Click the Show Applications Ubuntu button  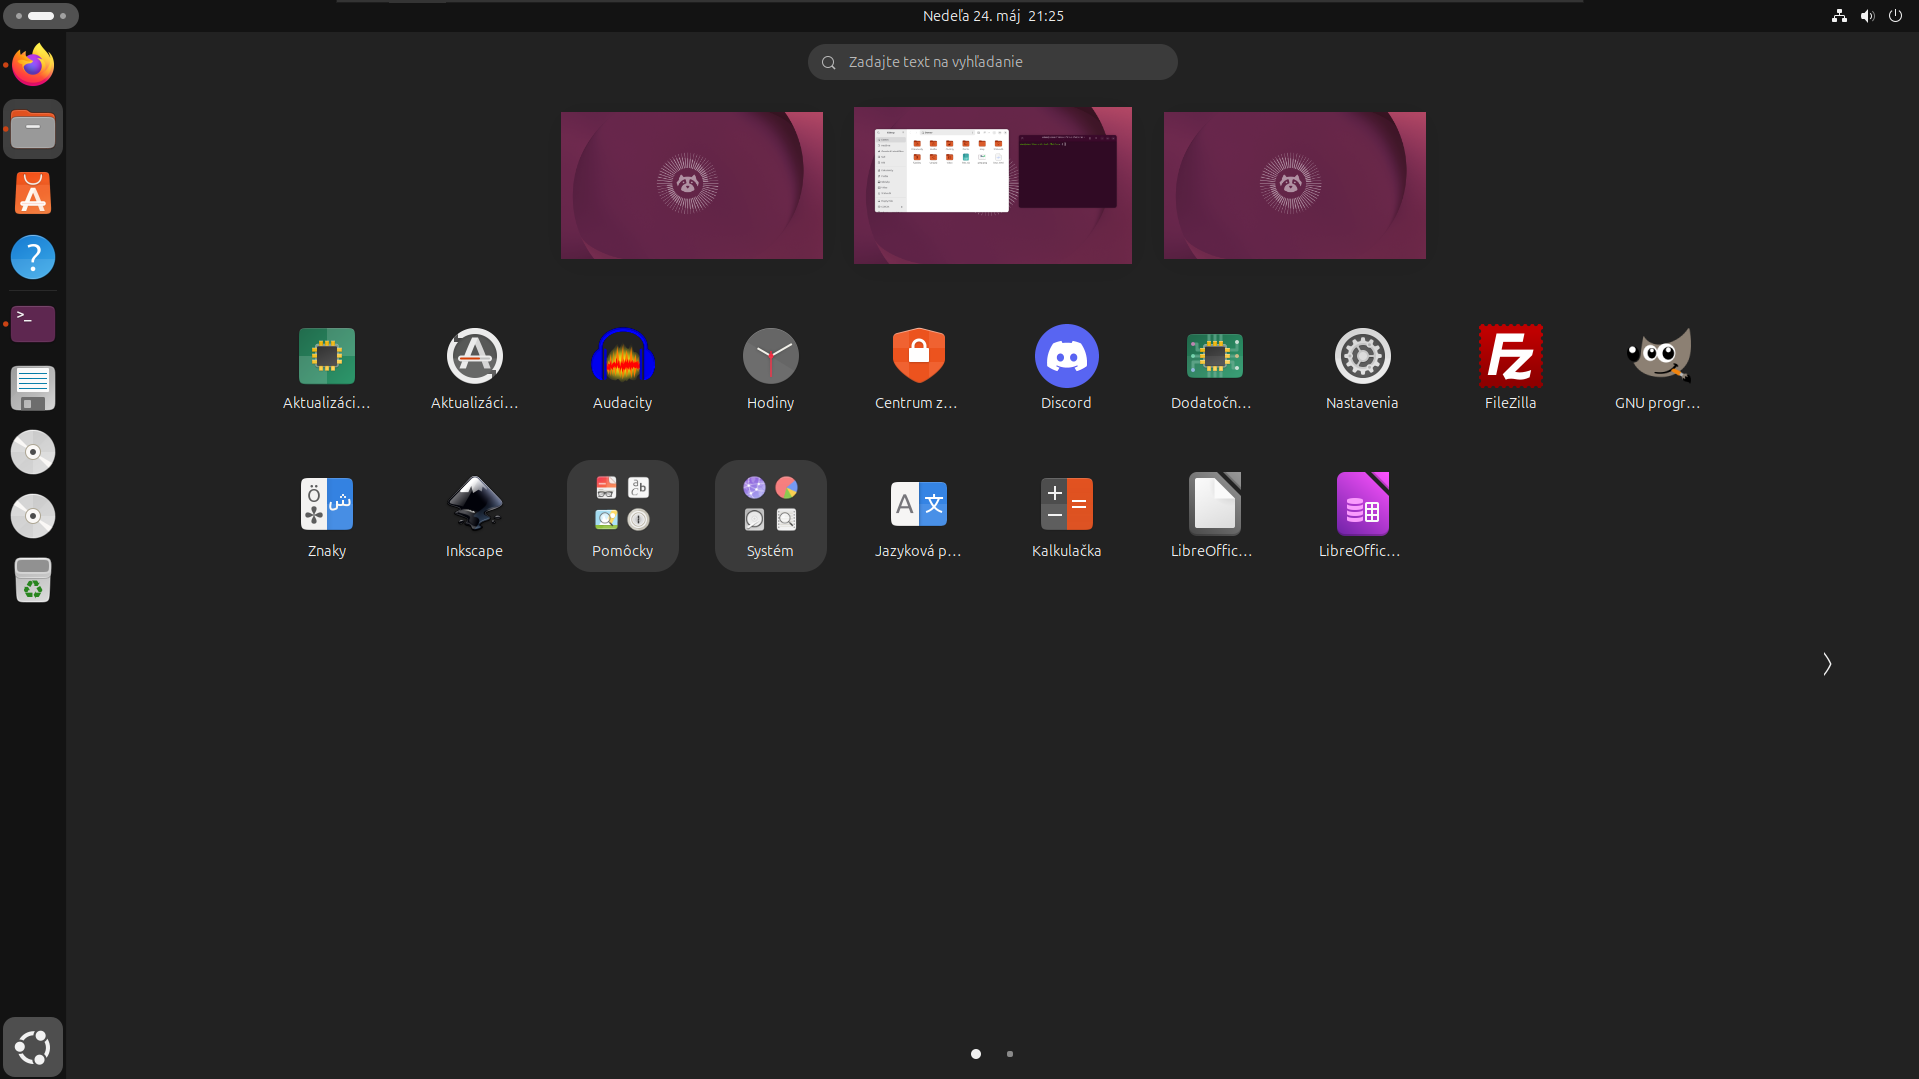tap(33, 1047)
